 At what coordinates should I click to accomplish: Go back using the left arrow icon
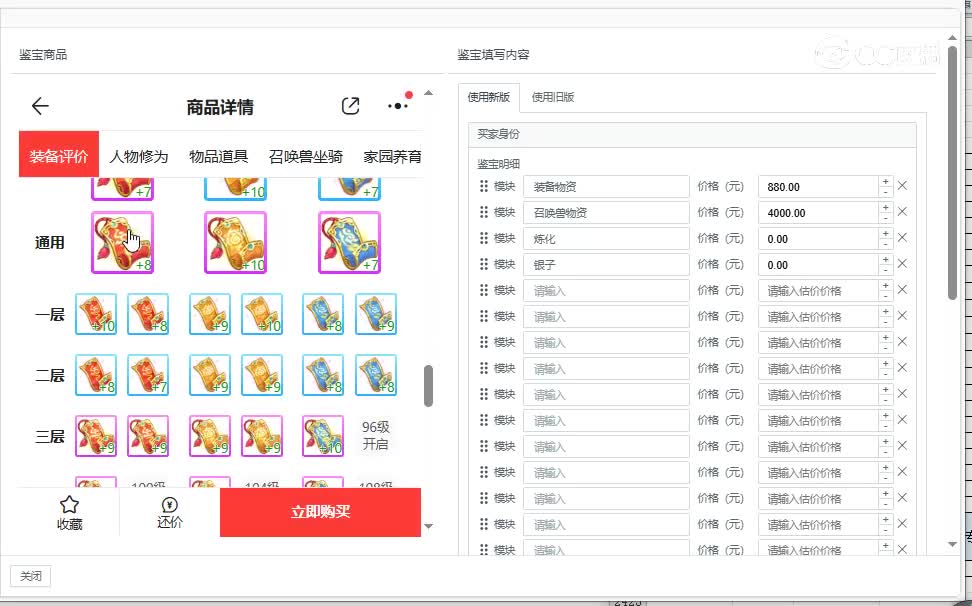click(x=40, y=106)
